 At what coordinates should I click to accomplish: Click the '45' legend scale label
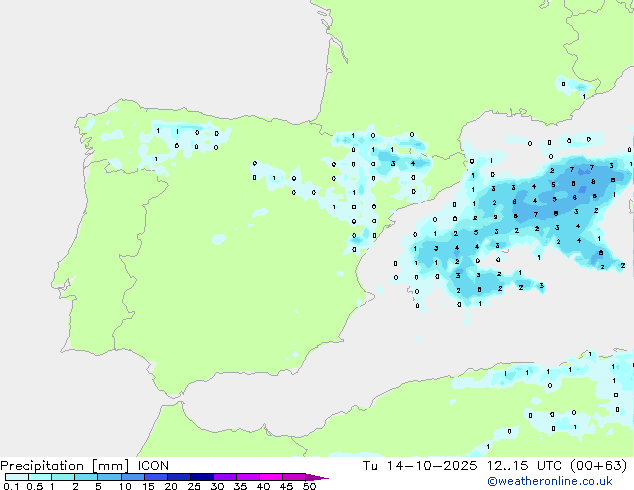tap(286, 486)
